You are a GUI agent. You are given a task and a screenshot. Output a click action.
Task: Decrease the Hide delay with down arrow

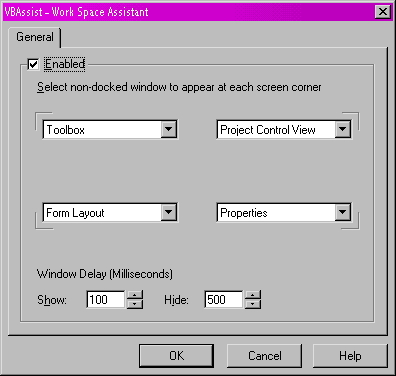coord(253,304)
